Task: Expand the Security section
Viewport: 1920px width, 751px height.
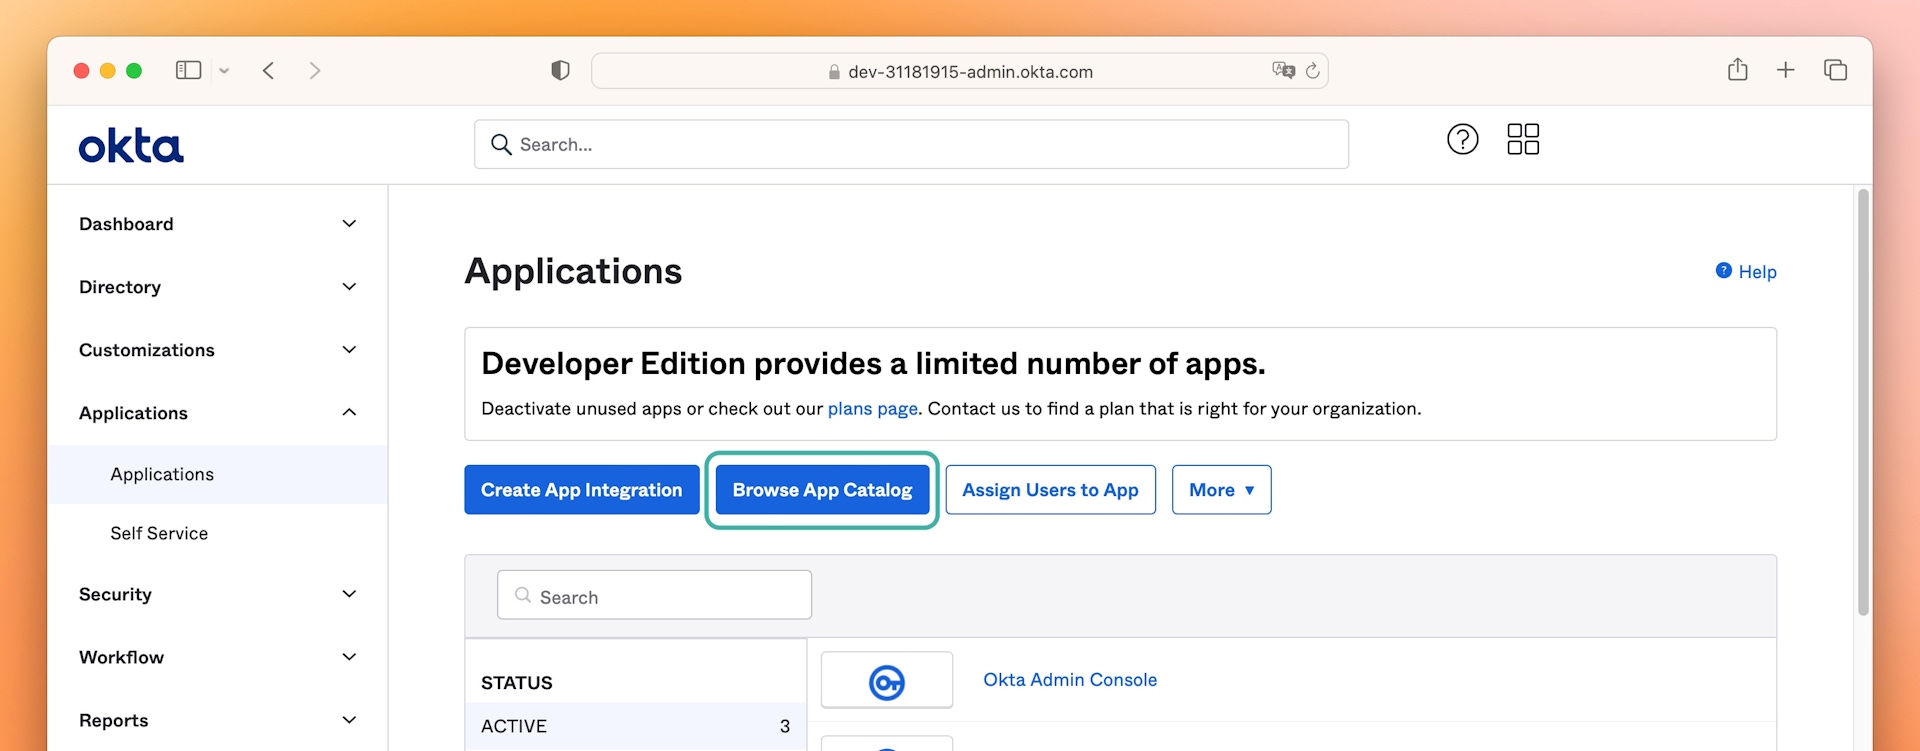Action: click(349, 594)
